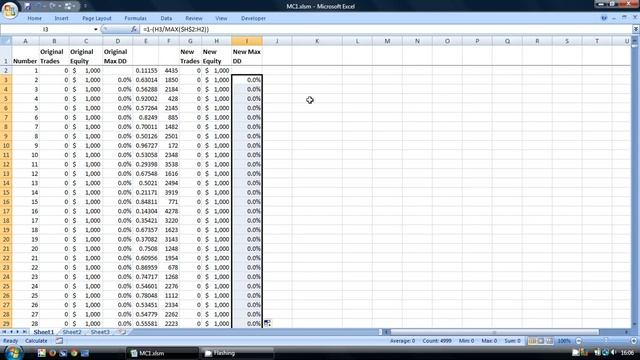
Task: Expand the formula bar
Action: pyautogui.click(x=636, y=29)
